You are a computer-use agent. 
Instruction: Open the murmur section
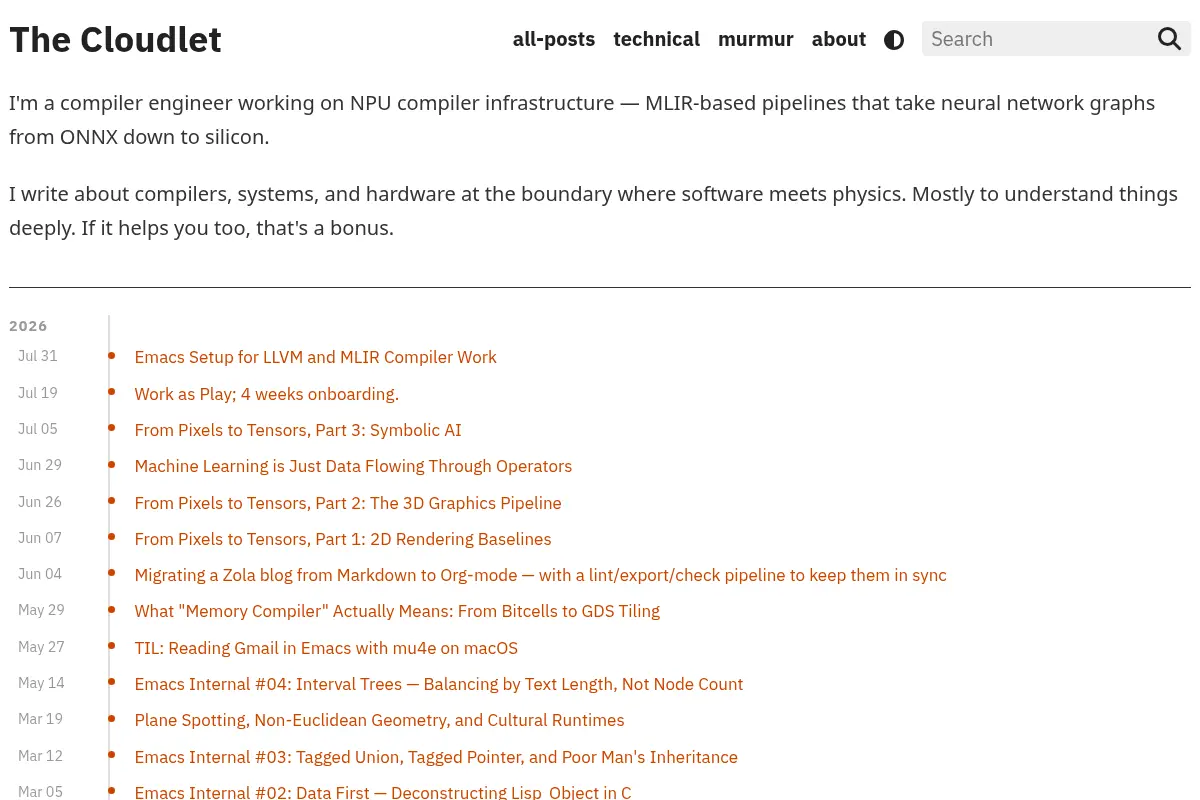point(756,39)
